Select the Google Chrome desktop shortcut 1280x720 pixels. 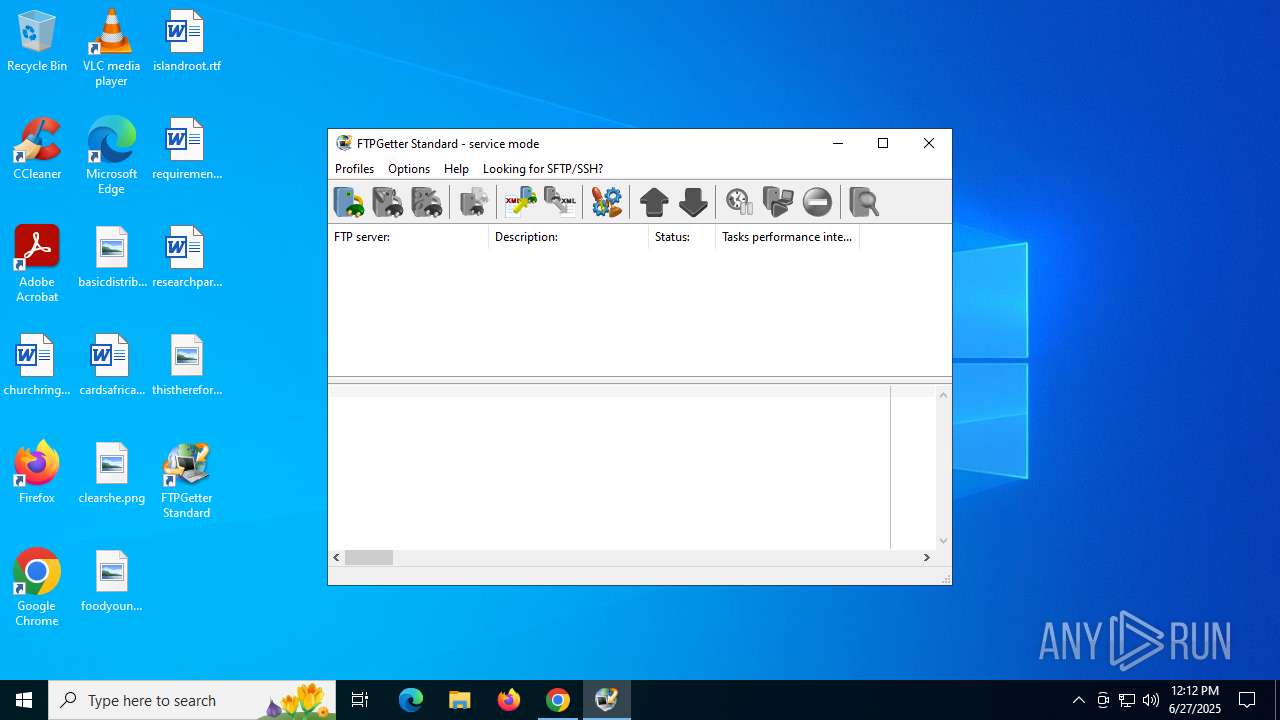pos(37,588)
